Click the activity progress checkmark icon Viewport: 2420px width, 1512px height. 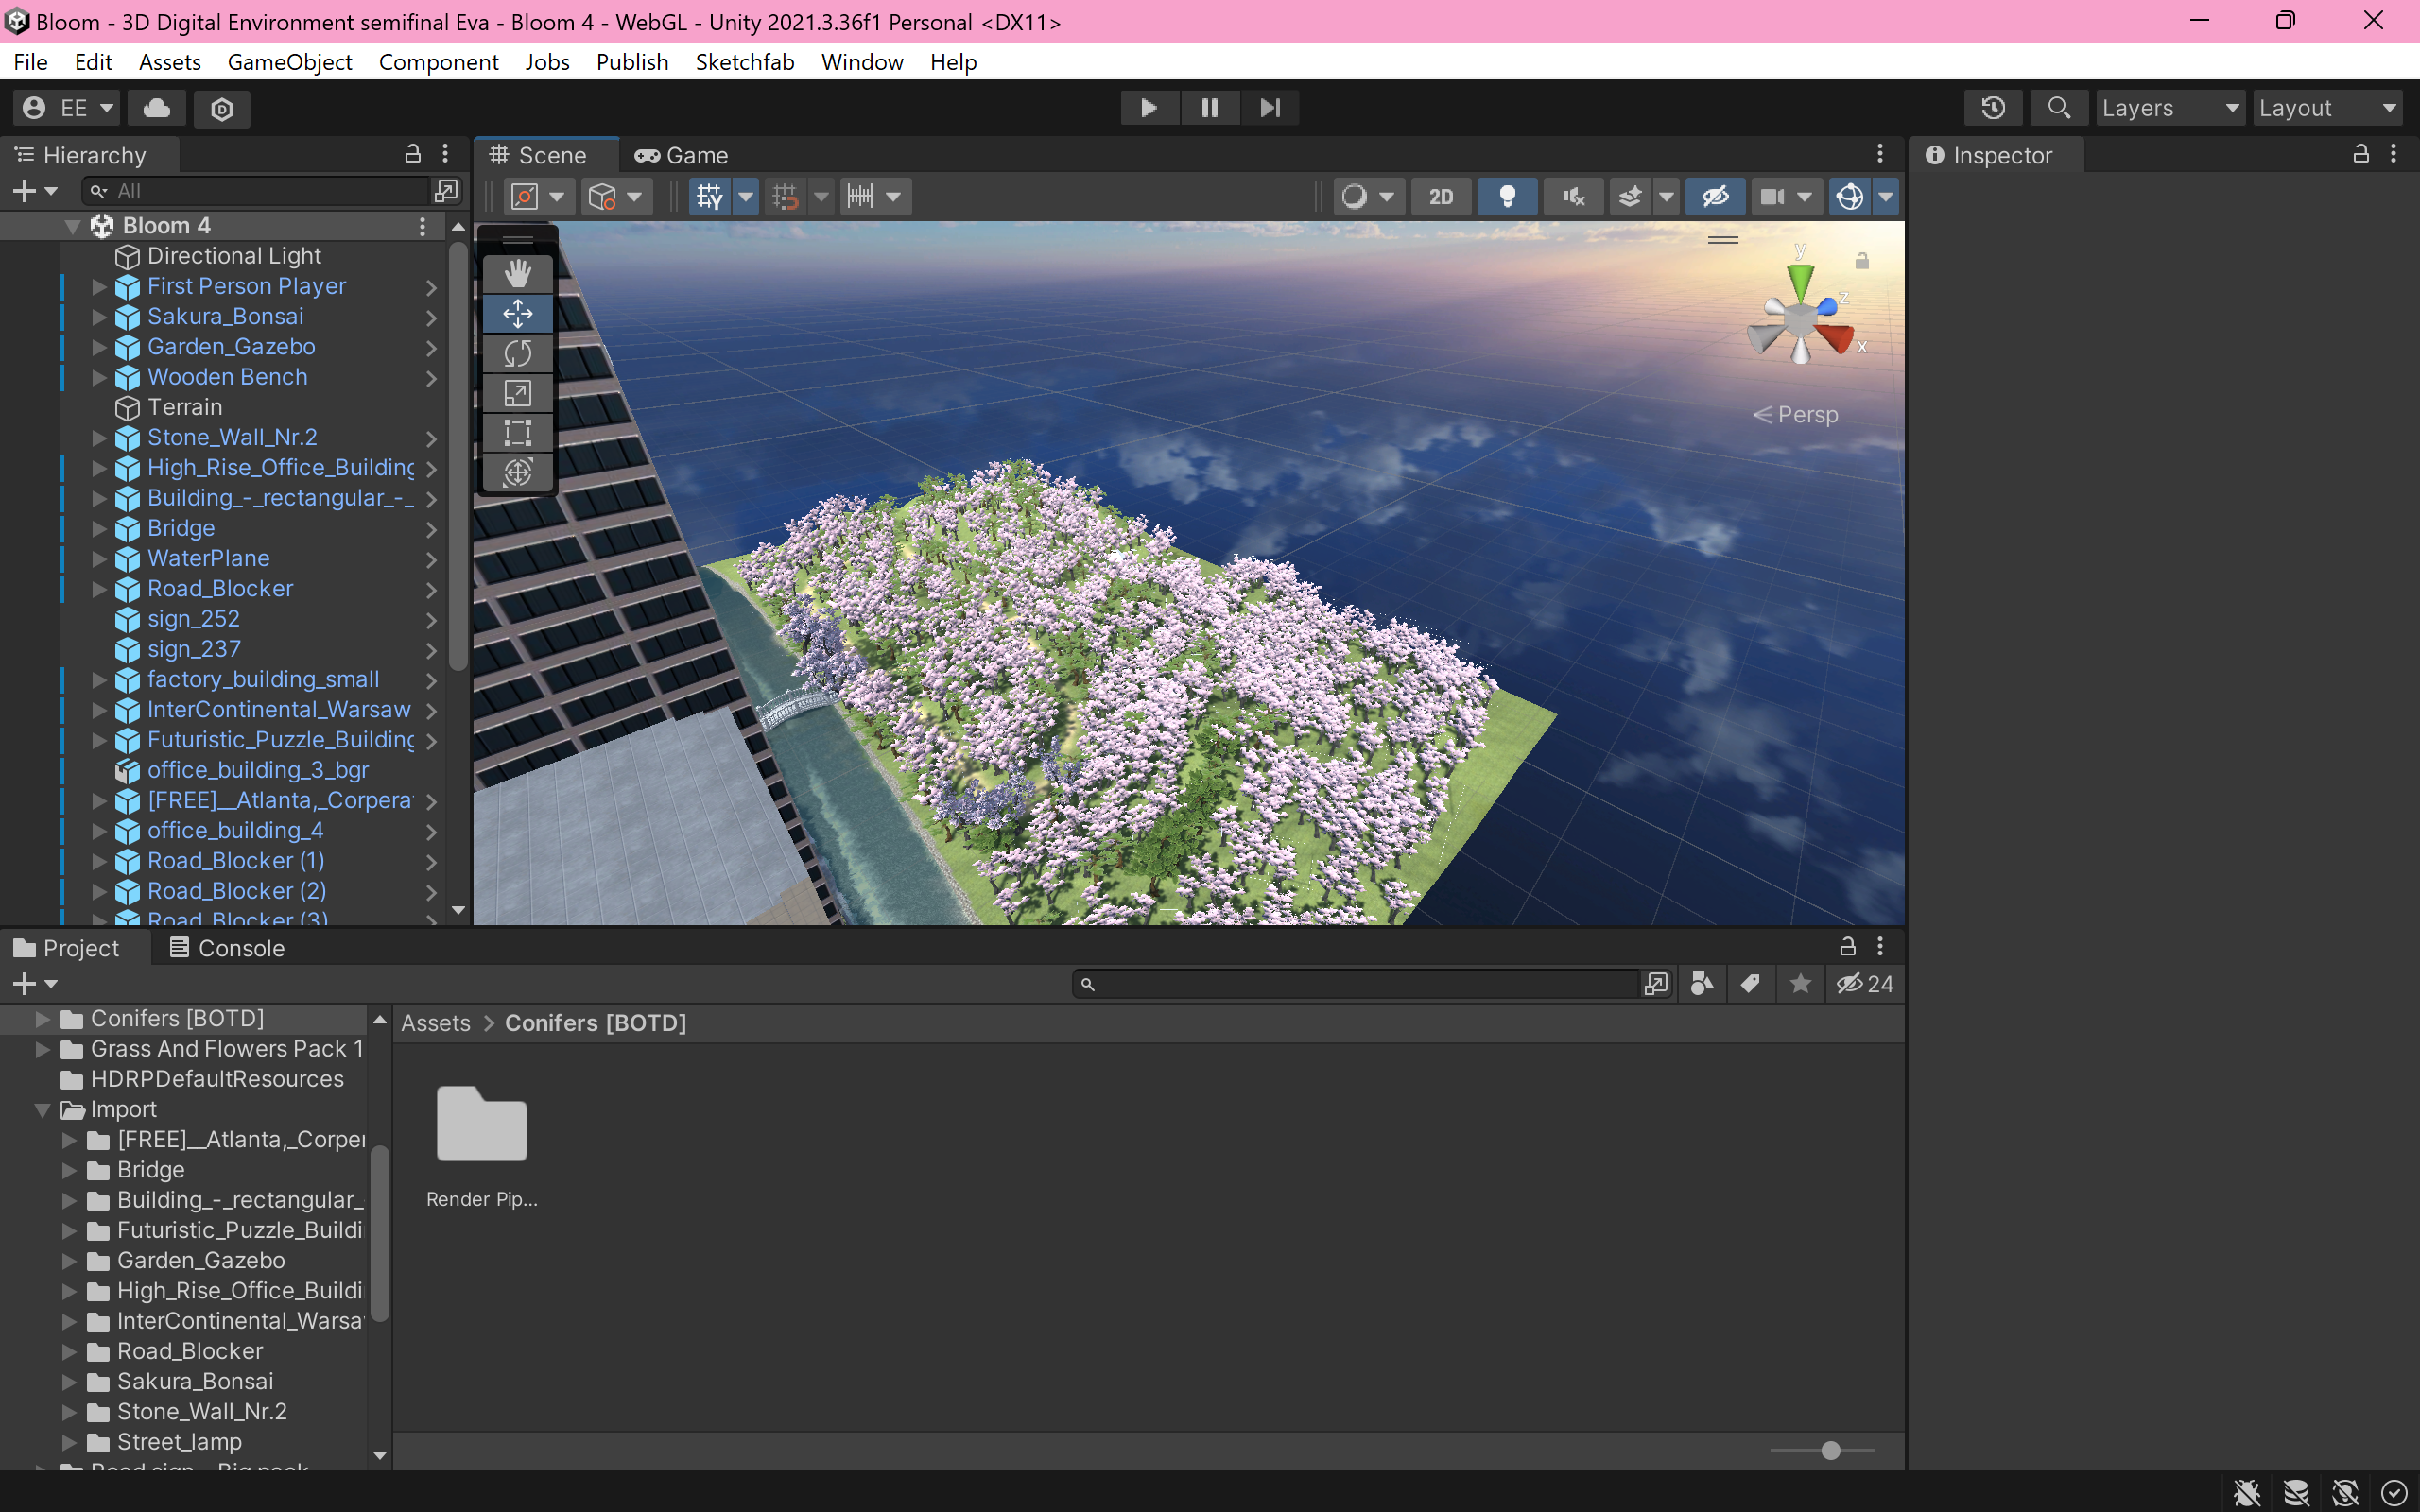coord(2394,1493)
